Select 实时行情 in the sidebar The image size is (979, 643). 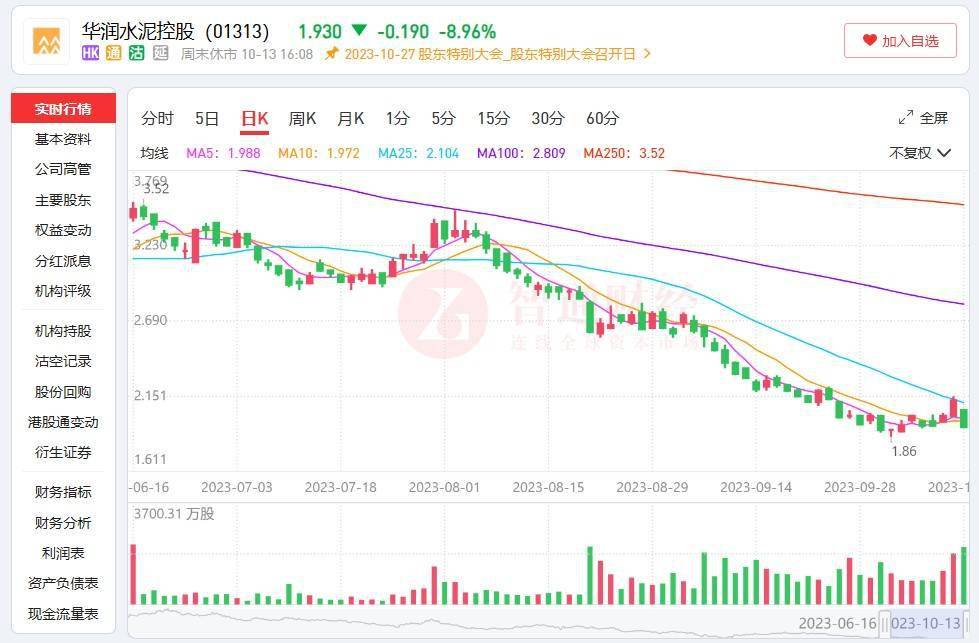(63, 109)
